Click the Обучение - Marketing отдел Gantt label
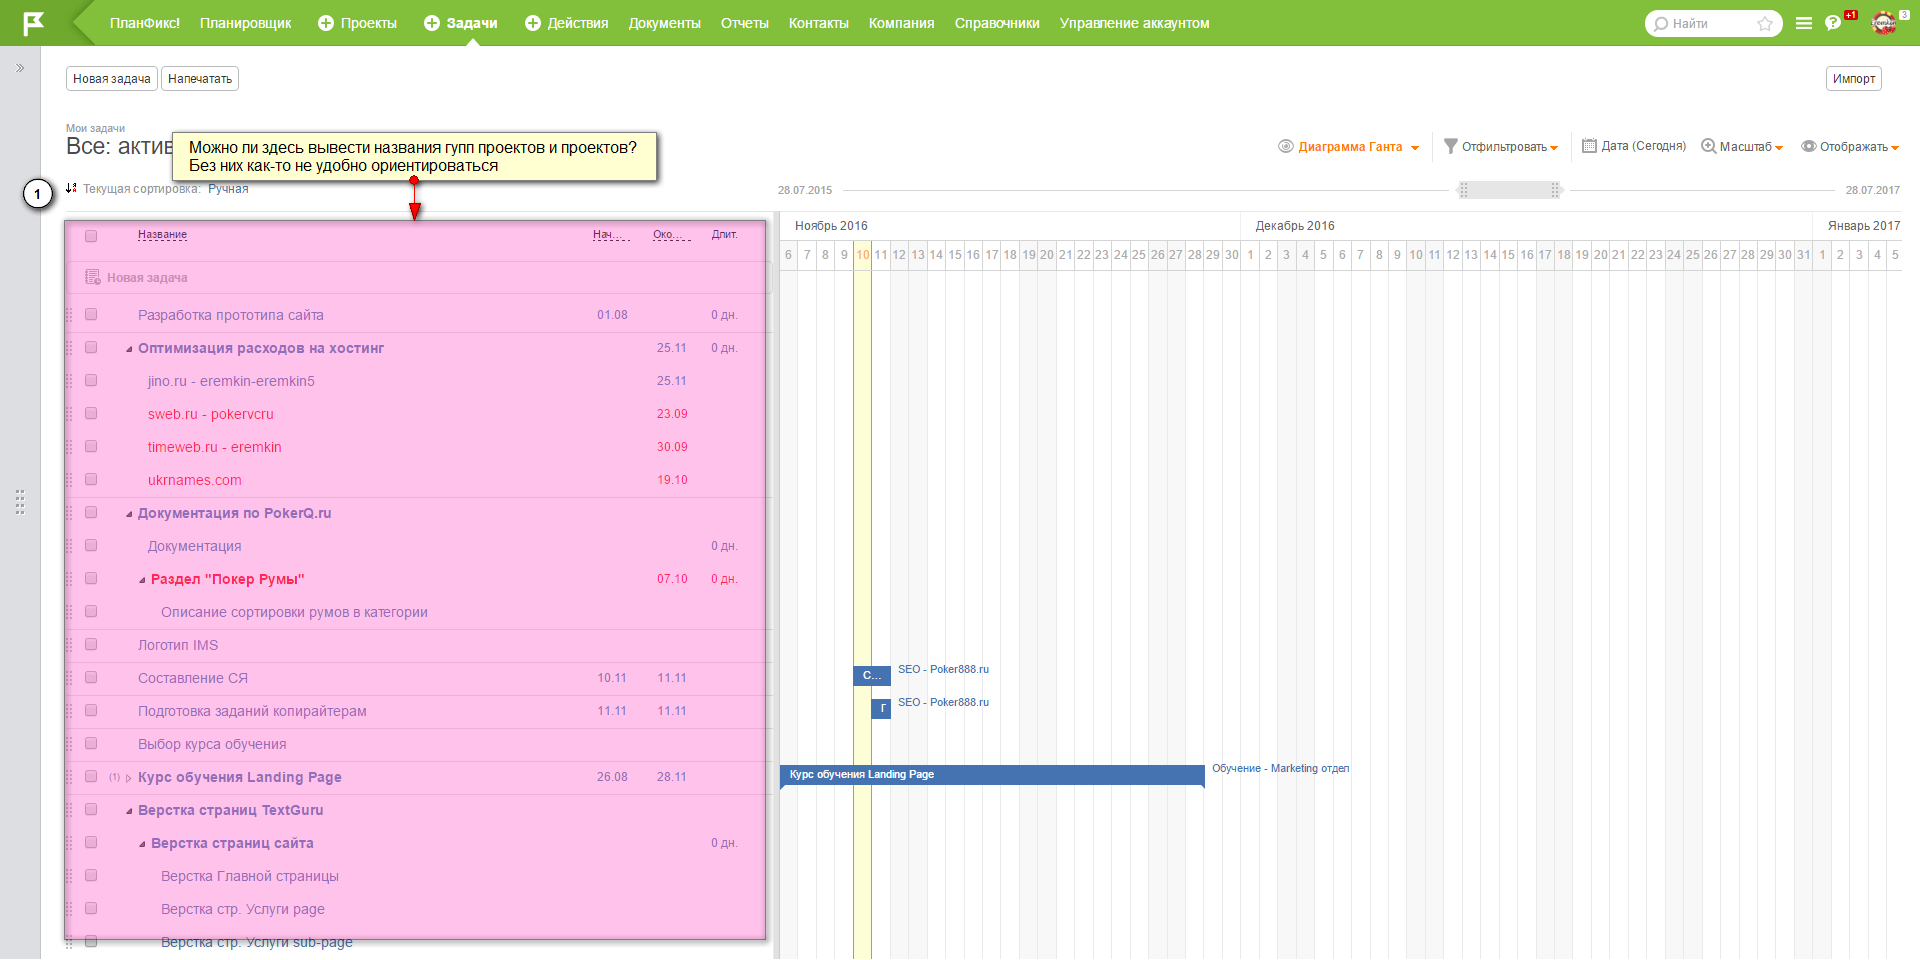The width and height of the screenshot is (1920, 960). (x=1281, y=769)
